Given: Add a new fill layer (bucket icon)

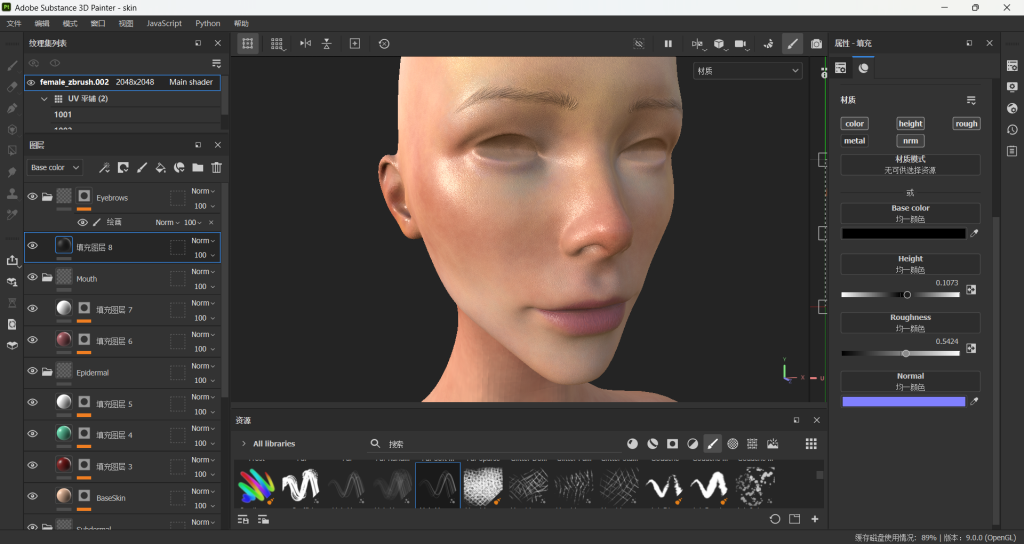Looking at the screenshot, I should (160, 168).
